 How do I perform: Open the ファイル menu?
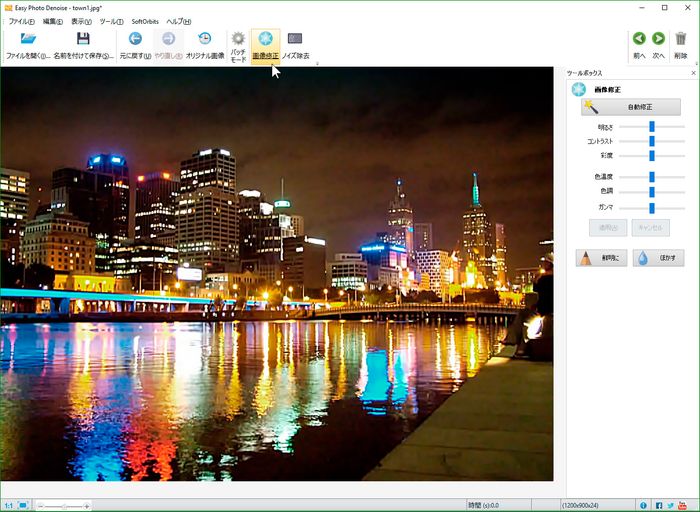21,21
